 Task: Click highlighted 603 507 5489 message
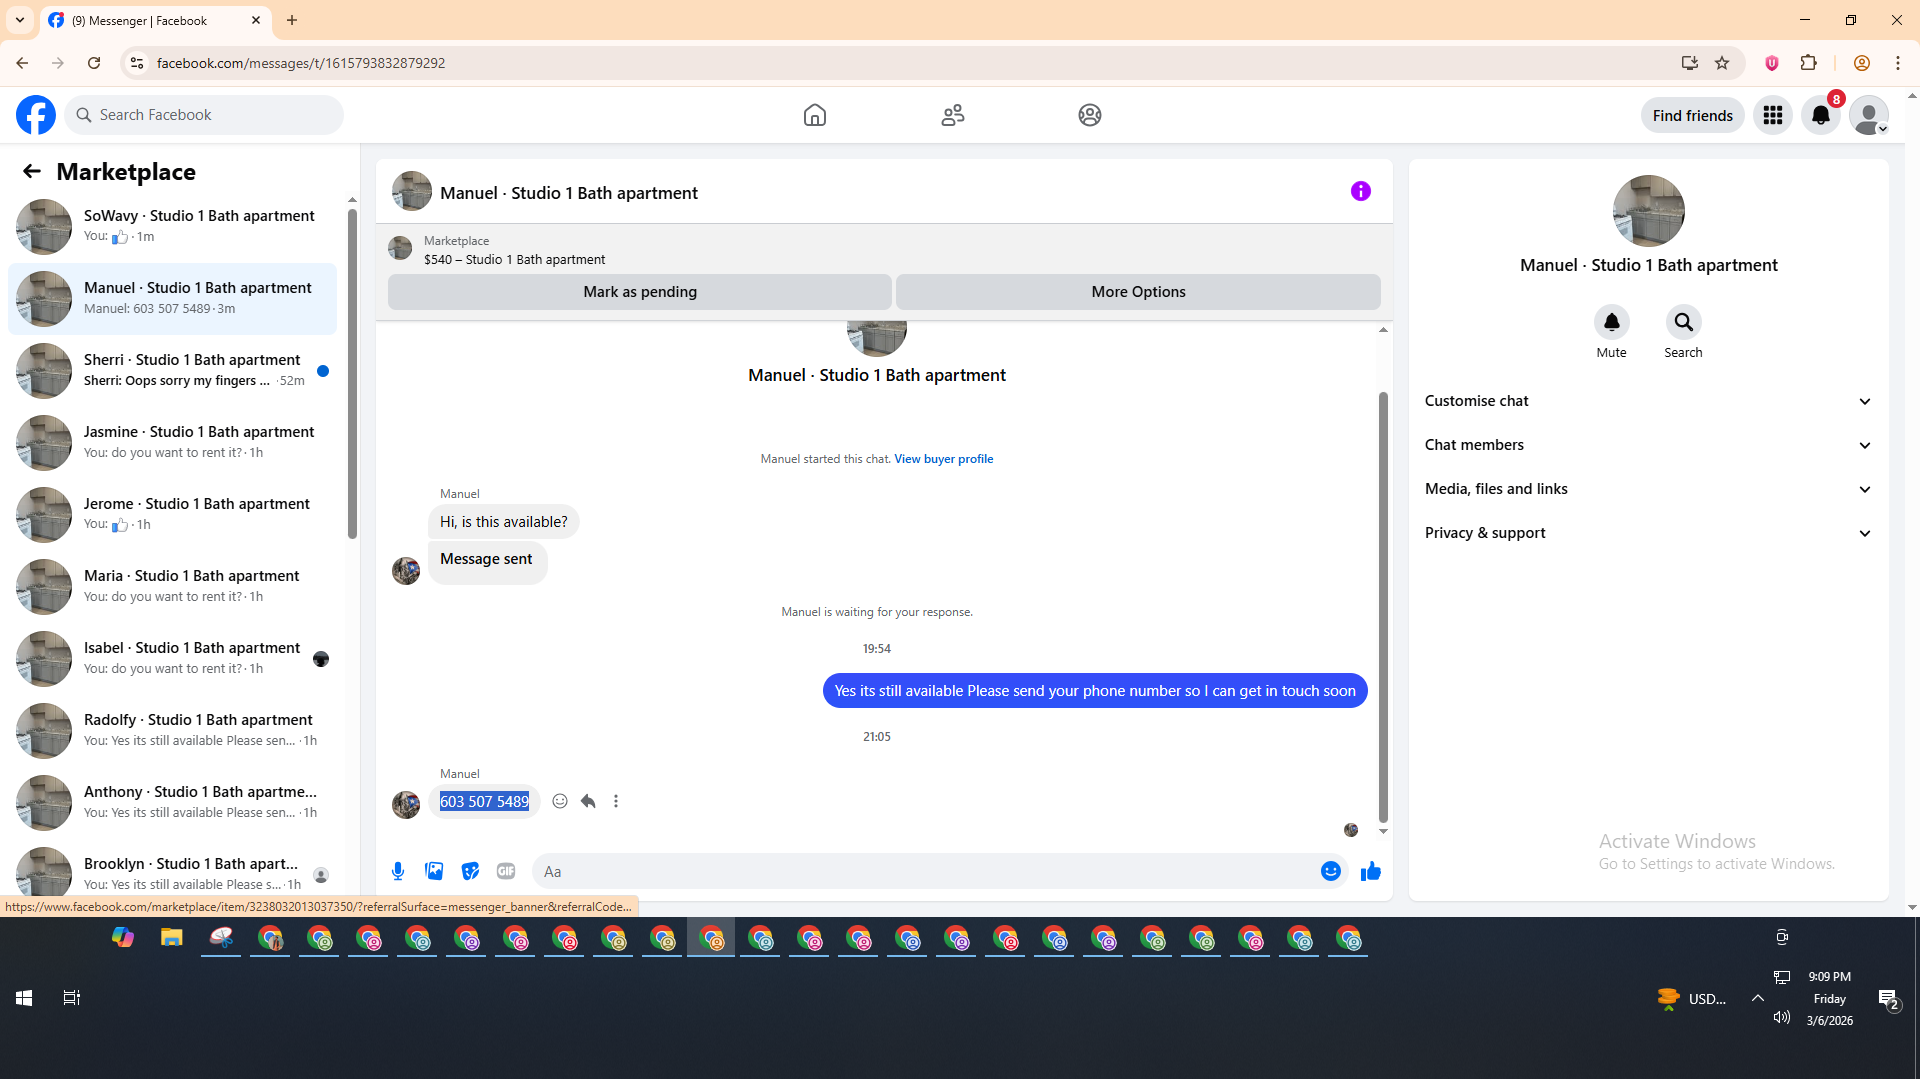[484, 802]
